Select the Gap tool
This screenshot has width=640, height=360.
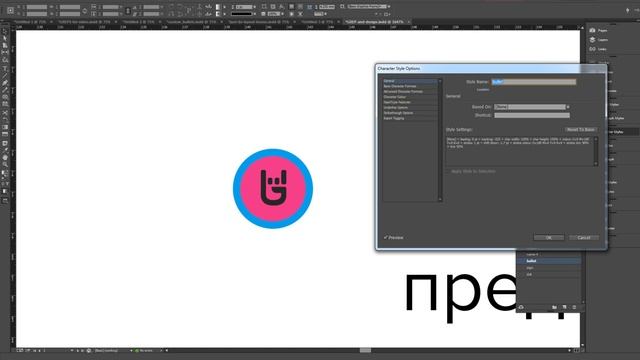coord(5,53)
